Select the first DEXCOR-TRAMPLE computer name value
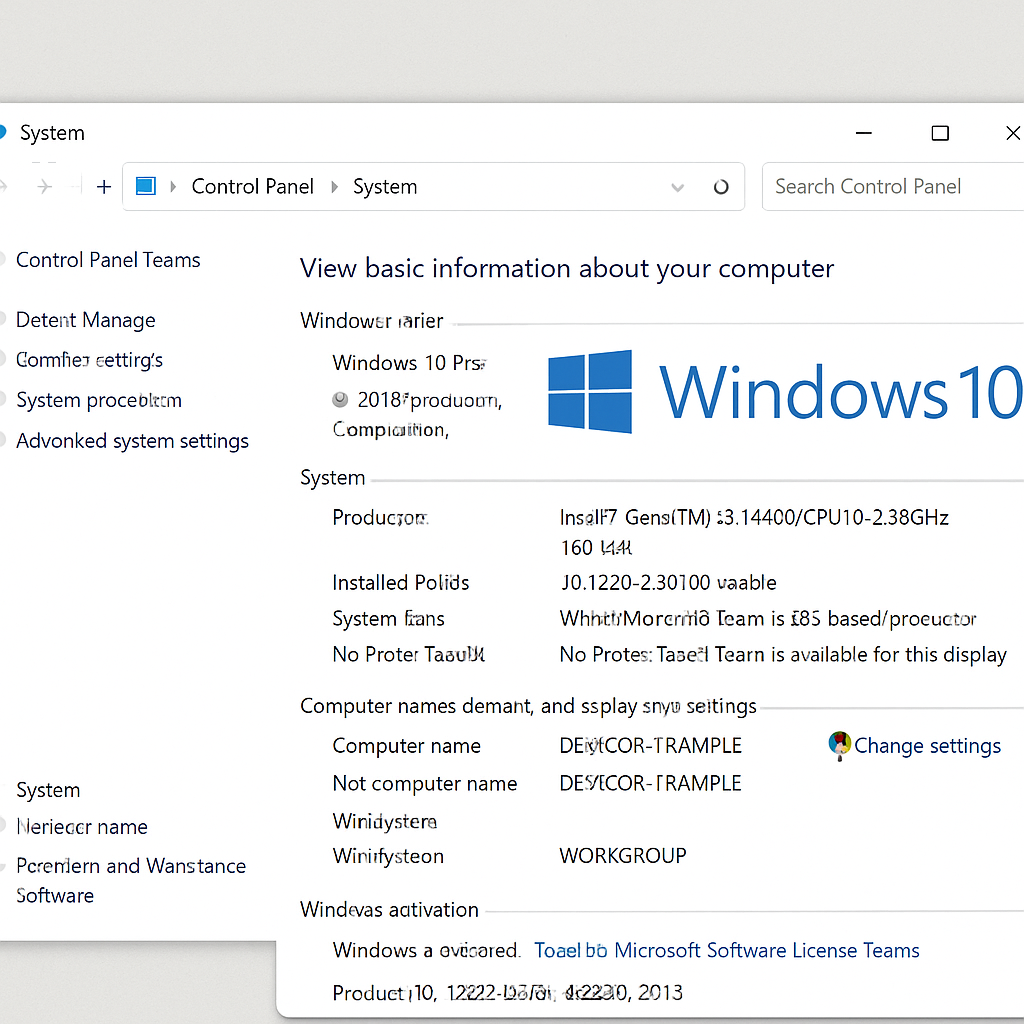 [x=650, y=746]
